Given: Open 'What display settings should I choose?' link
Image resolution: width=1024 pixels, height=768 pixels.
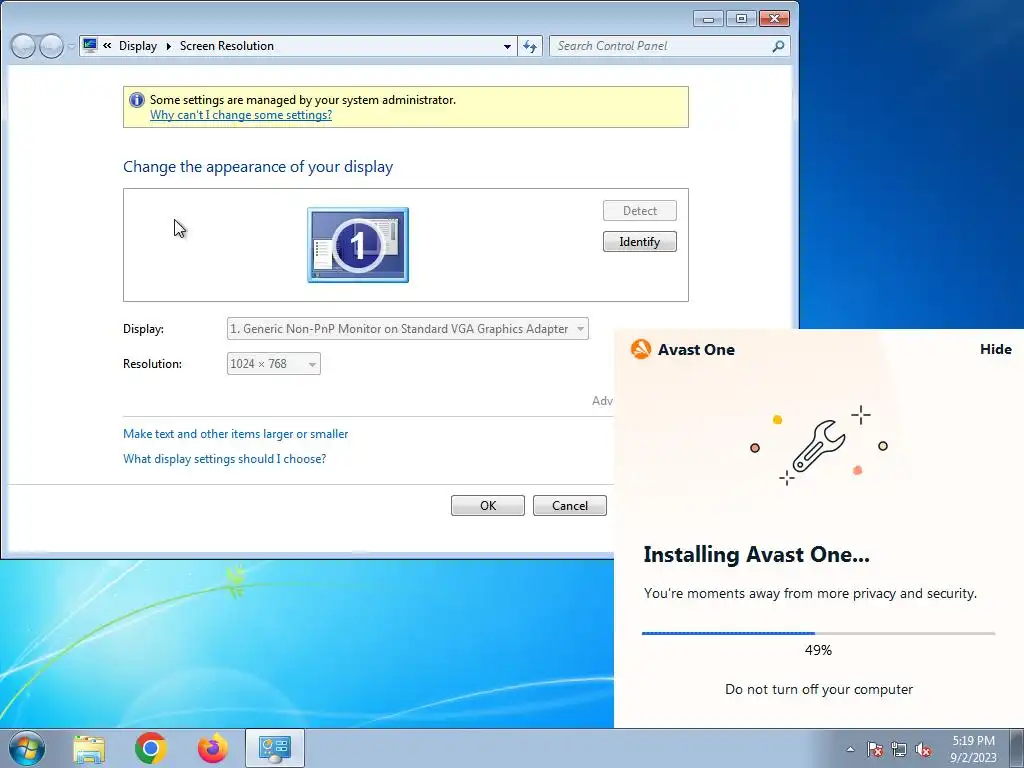Looking at the screenshot, I should coord(225,458).
